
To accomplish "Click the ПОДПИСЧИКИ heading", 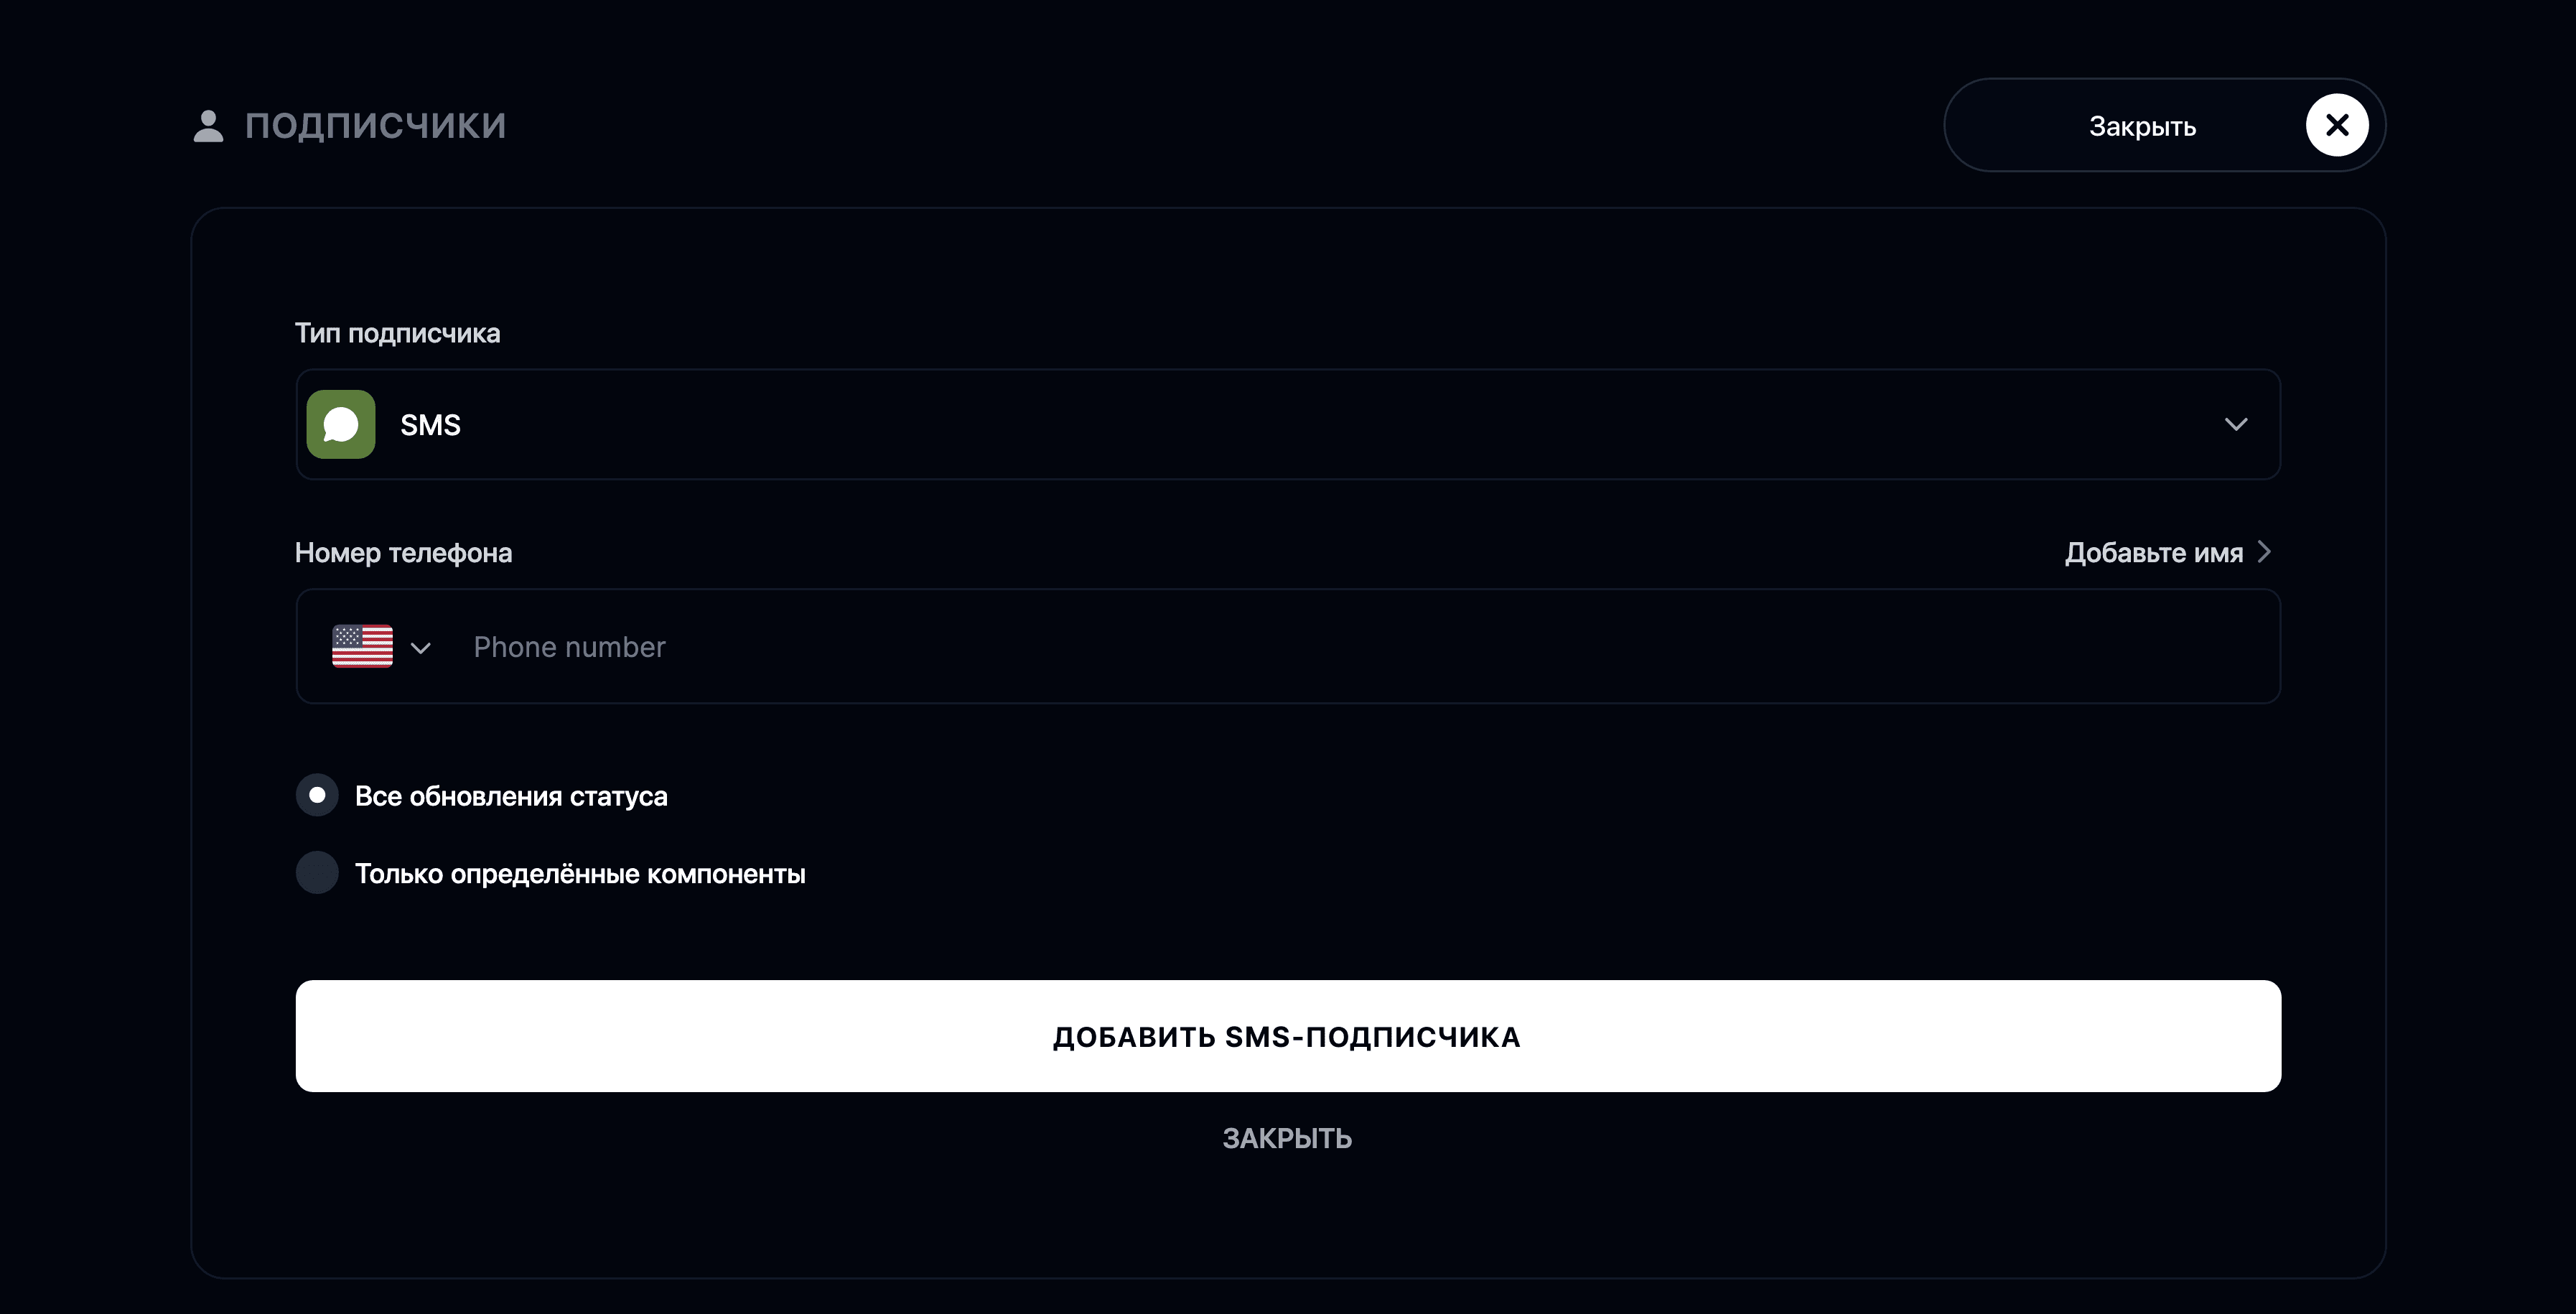I will coord(375,126).
